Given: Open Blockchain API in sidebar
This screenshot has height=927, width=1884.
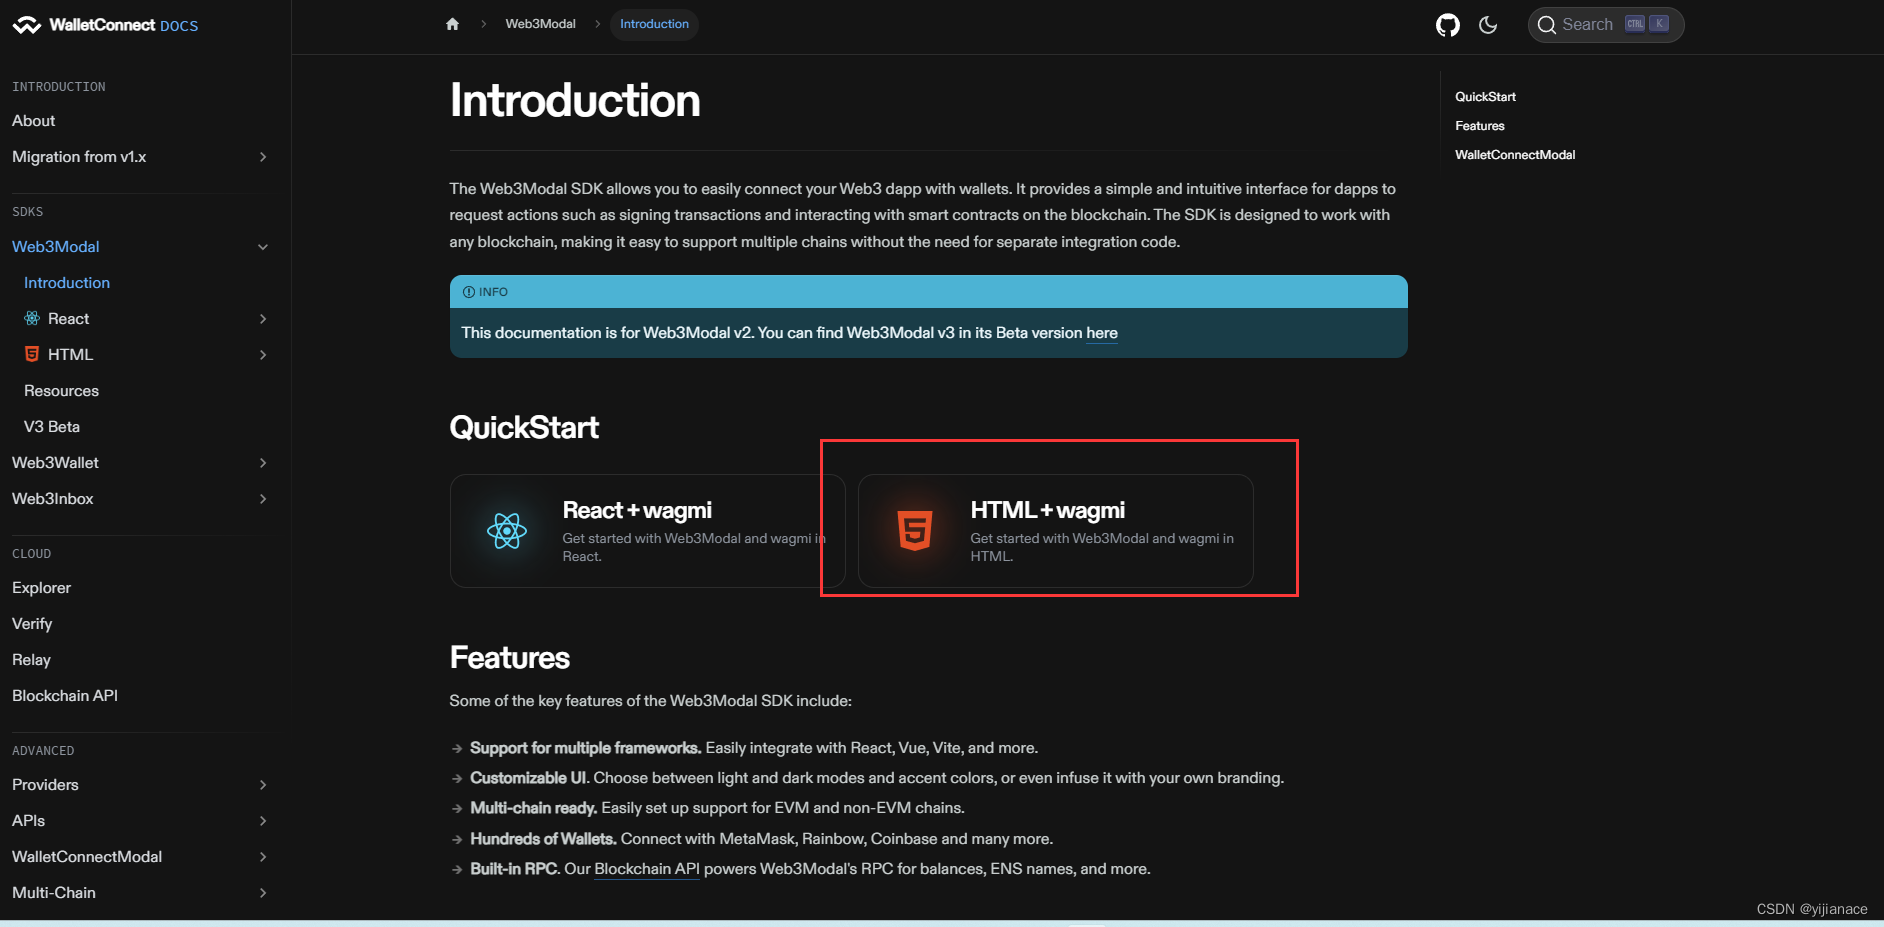Looking at the screenshot, I should (65, 696).
